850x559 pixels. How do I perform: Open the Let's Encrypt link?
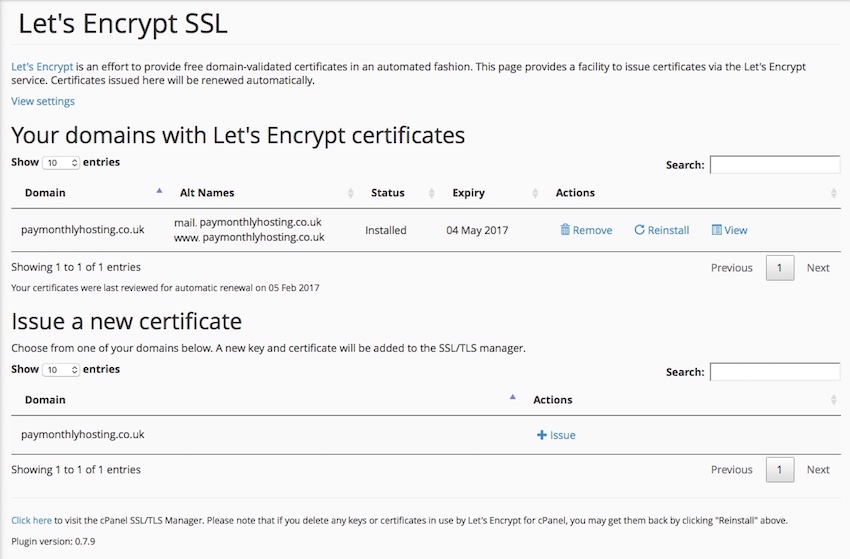click(x=42, y=67)
